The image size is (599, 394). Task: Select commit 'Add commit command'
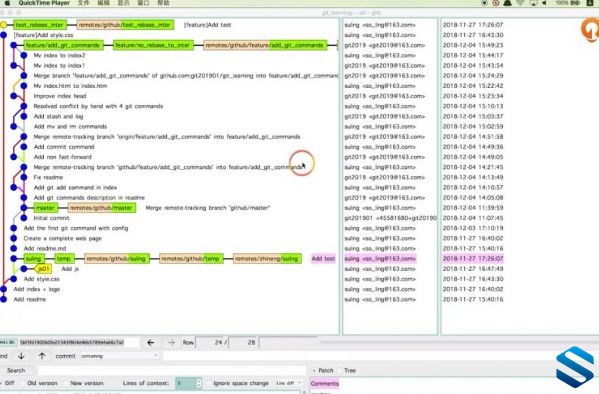[x=64, y=147]
